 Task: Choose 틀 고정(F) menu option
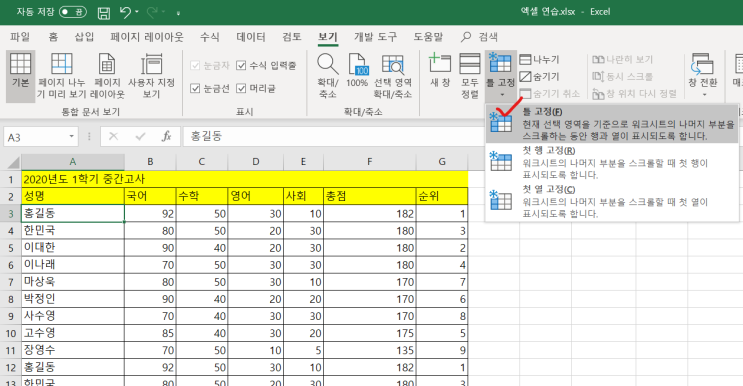click(x=612, y=123)
